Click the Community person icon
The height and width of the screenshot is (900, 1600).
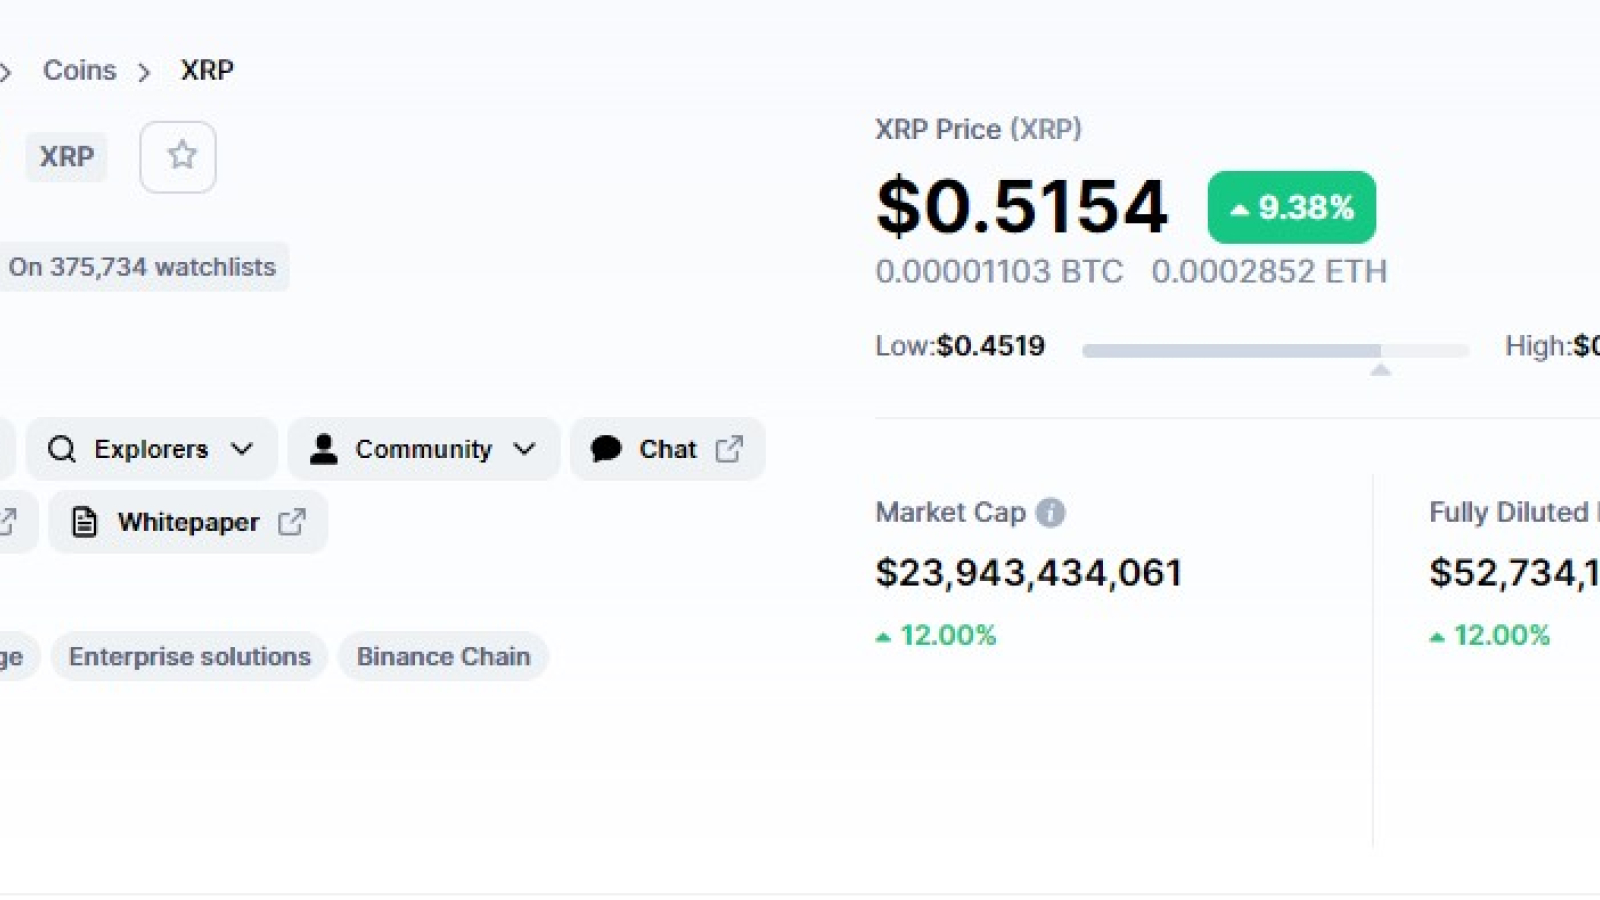[323, 449]
